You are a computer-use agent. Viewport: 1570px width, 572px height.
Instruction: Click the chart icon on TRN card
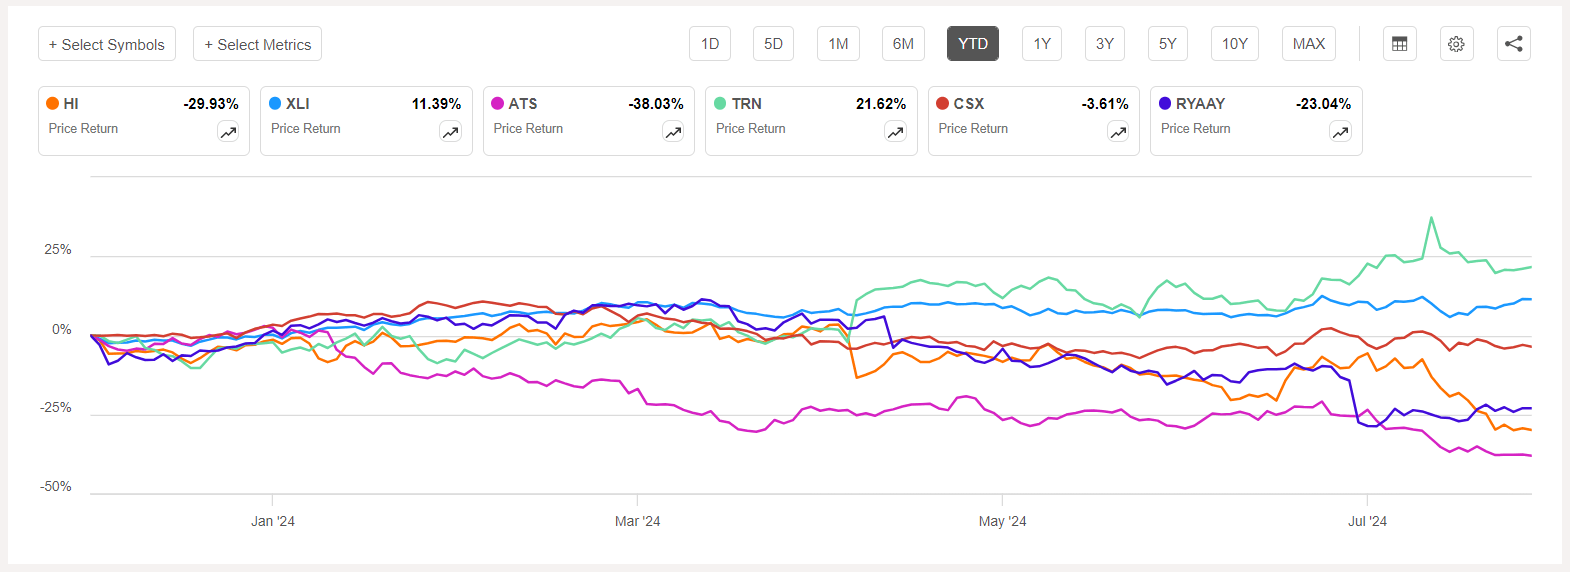(x=896, y=132)
